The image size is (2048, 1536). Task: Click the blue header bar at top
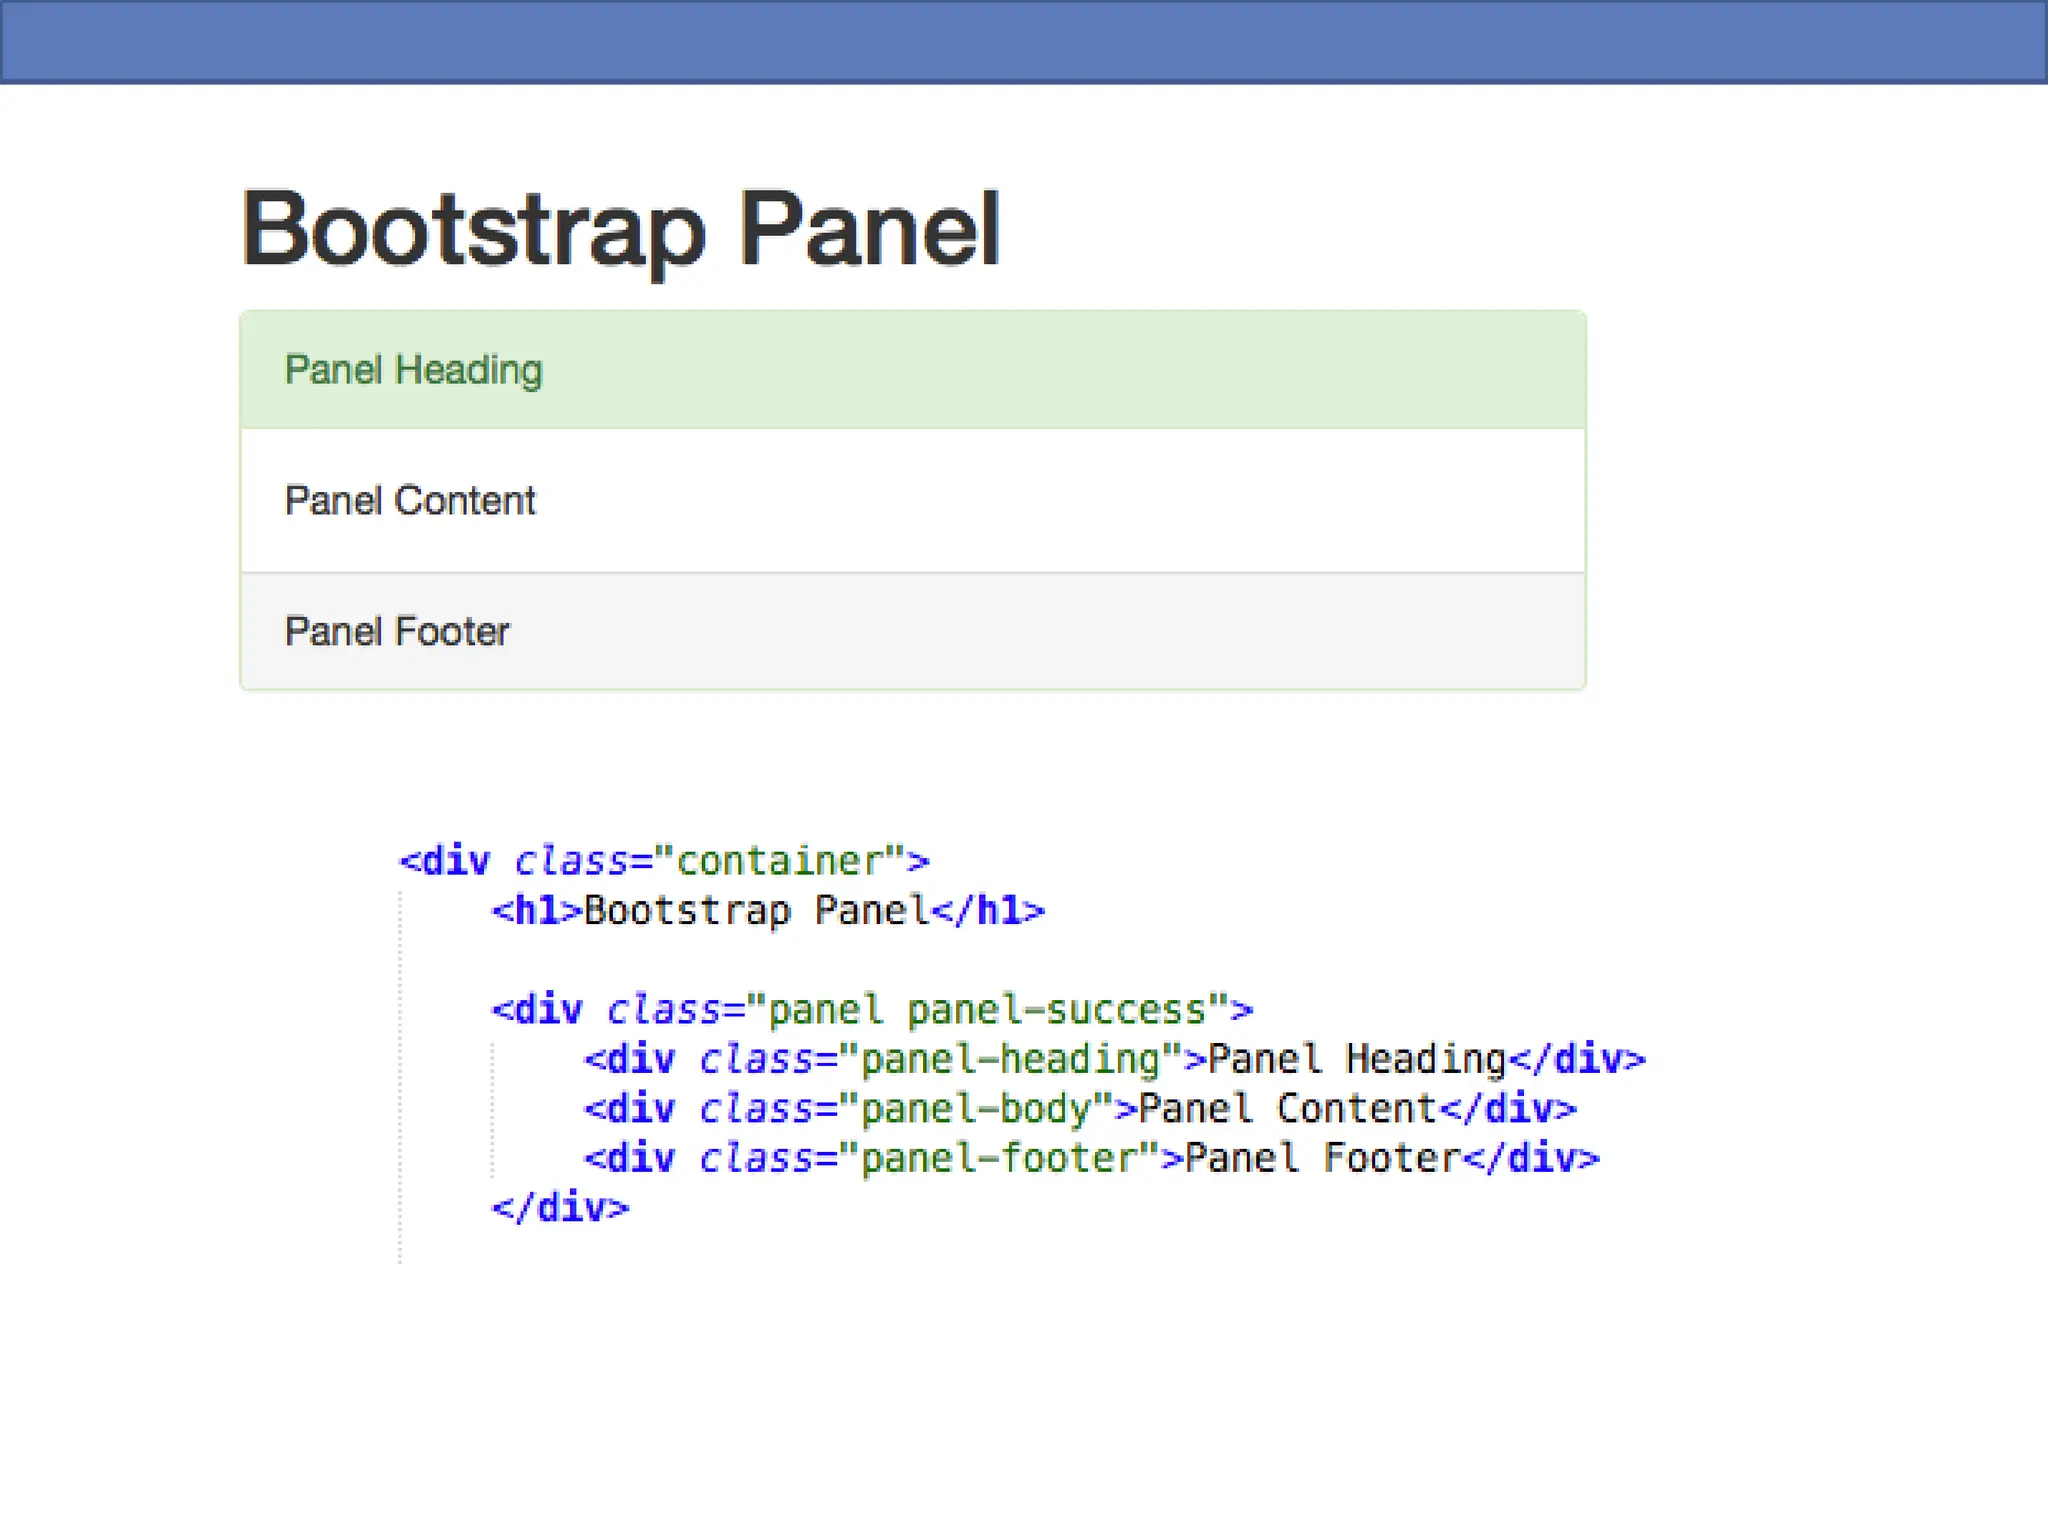(x=1024, y=40)
